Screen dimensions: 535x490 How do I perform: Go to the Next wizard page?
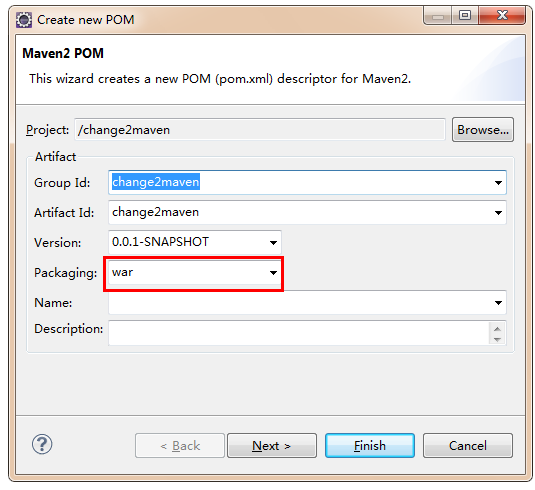tap(272, 446)
